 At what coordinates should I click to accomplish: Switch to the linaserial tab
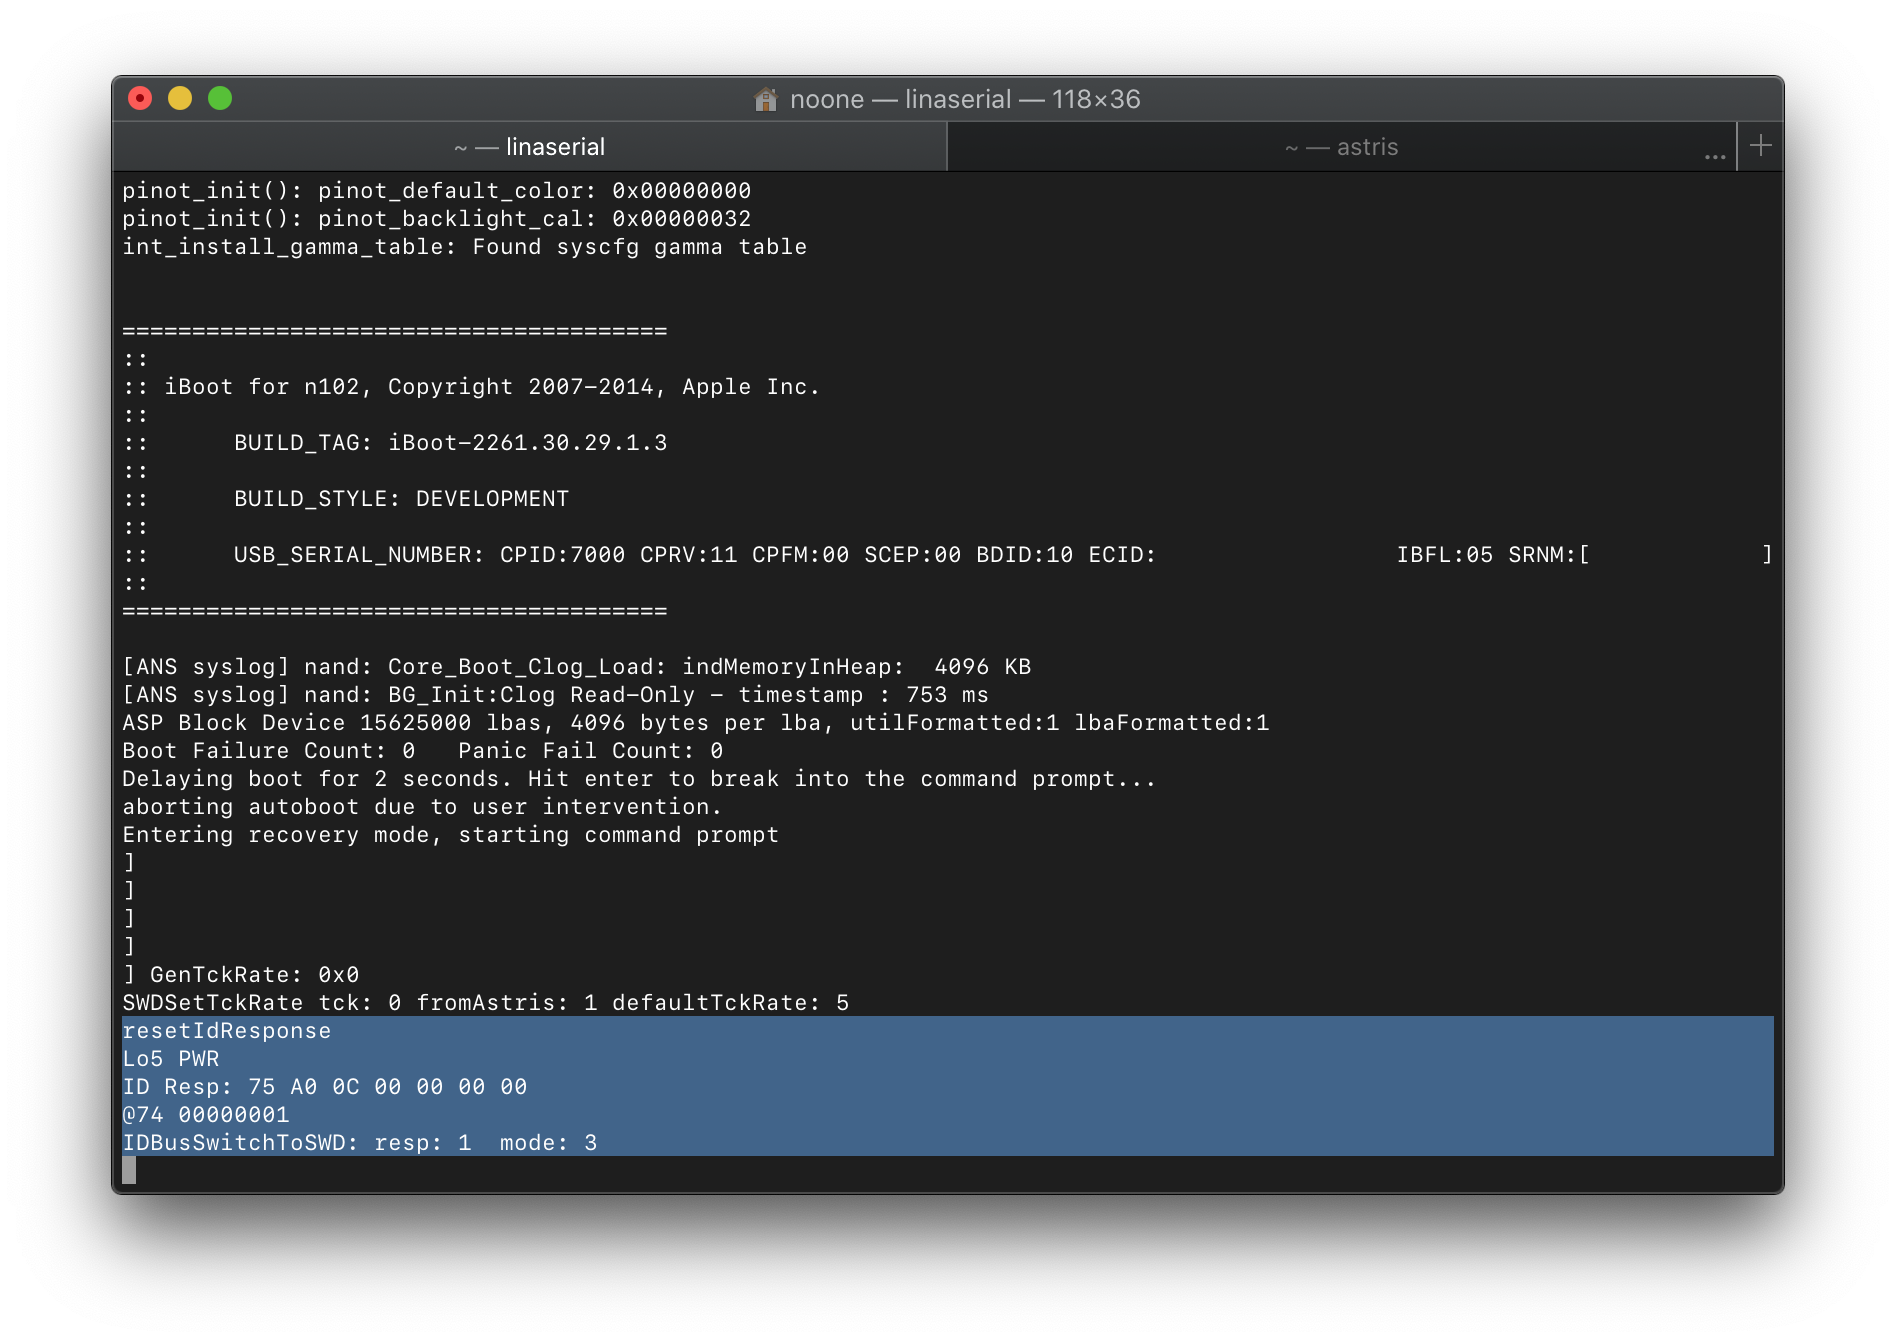(x=530, y=147)
